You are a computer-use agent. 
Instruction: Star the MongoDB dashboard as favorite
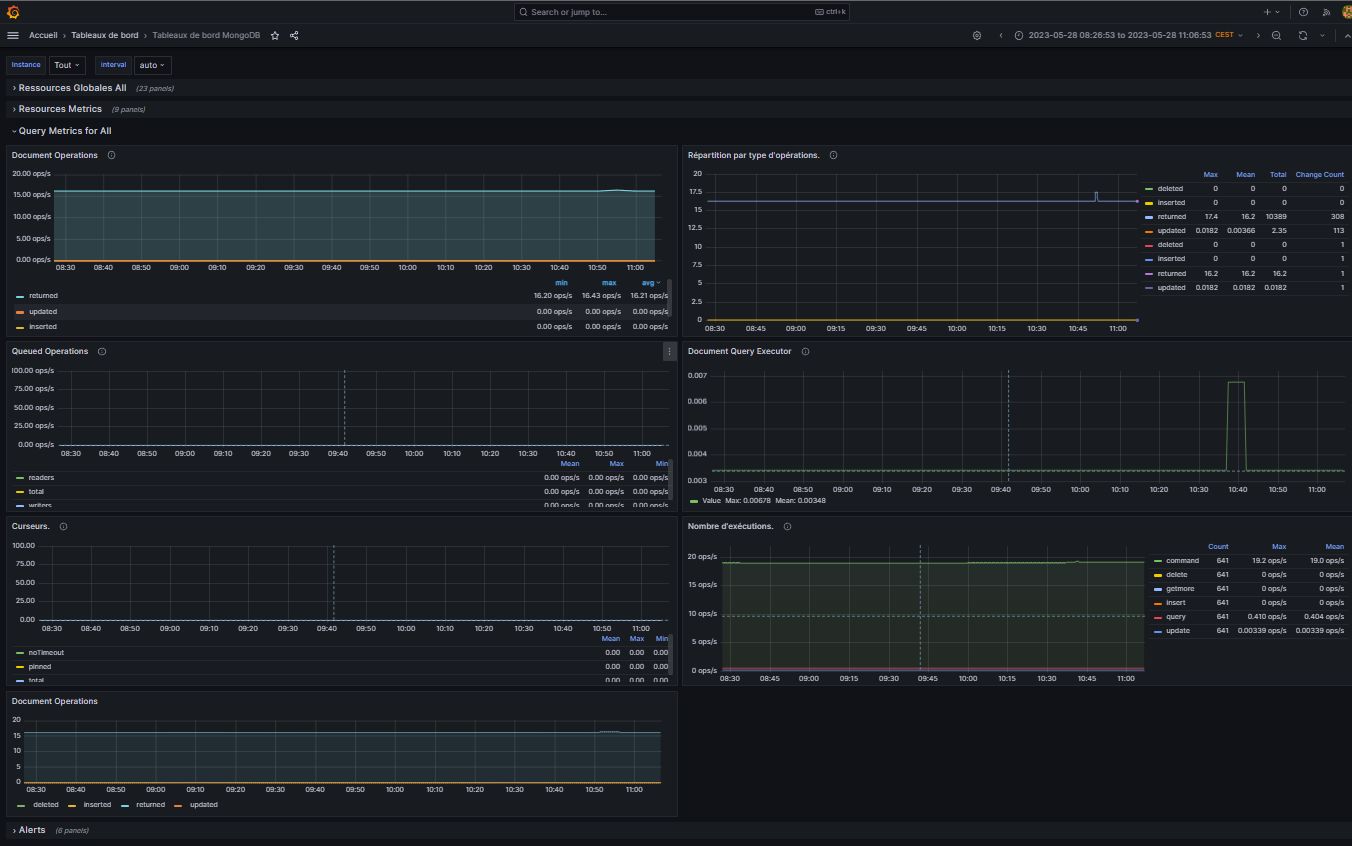click(275, 35)
